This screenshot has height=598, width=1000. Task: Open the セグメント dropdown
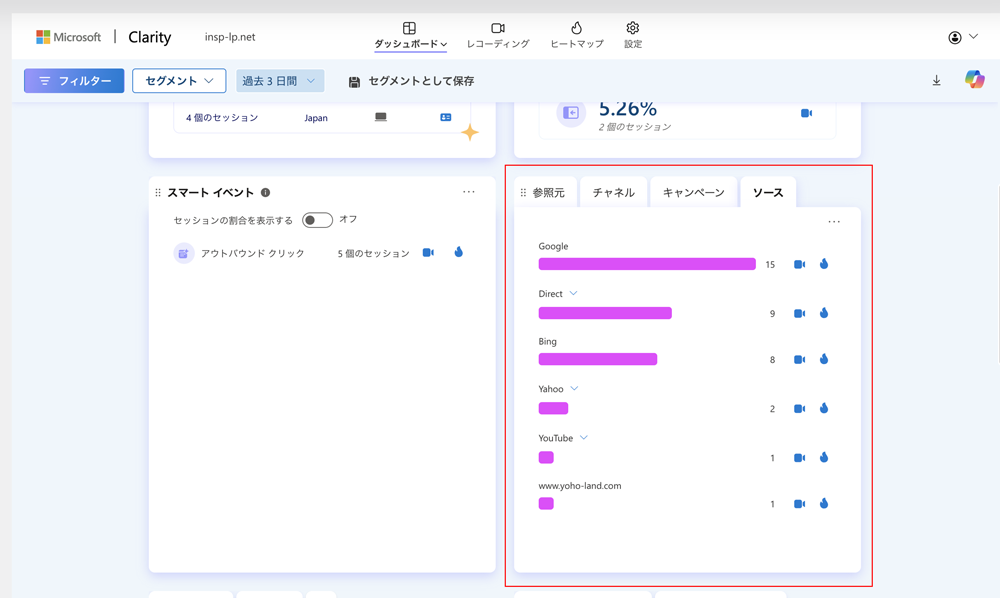tap(179, 81)
